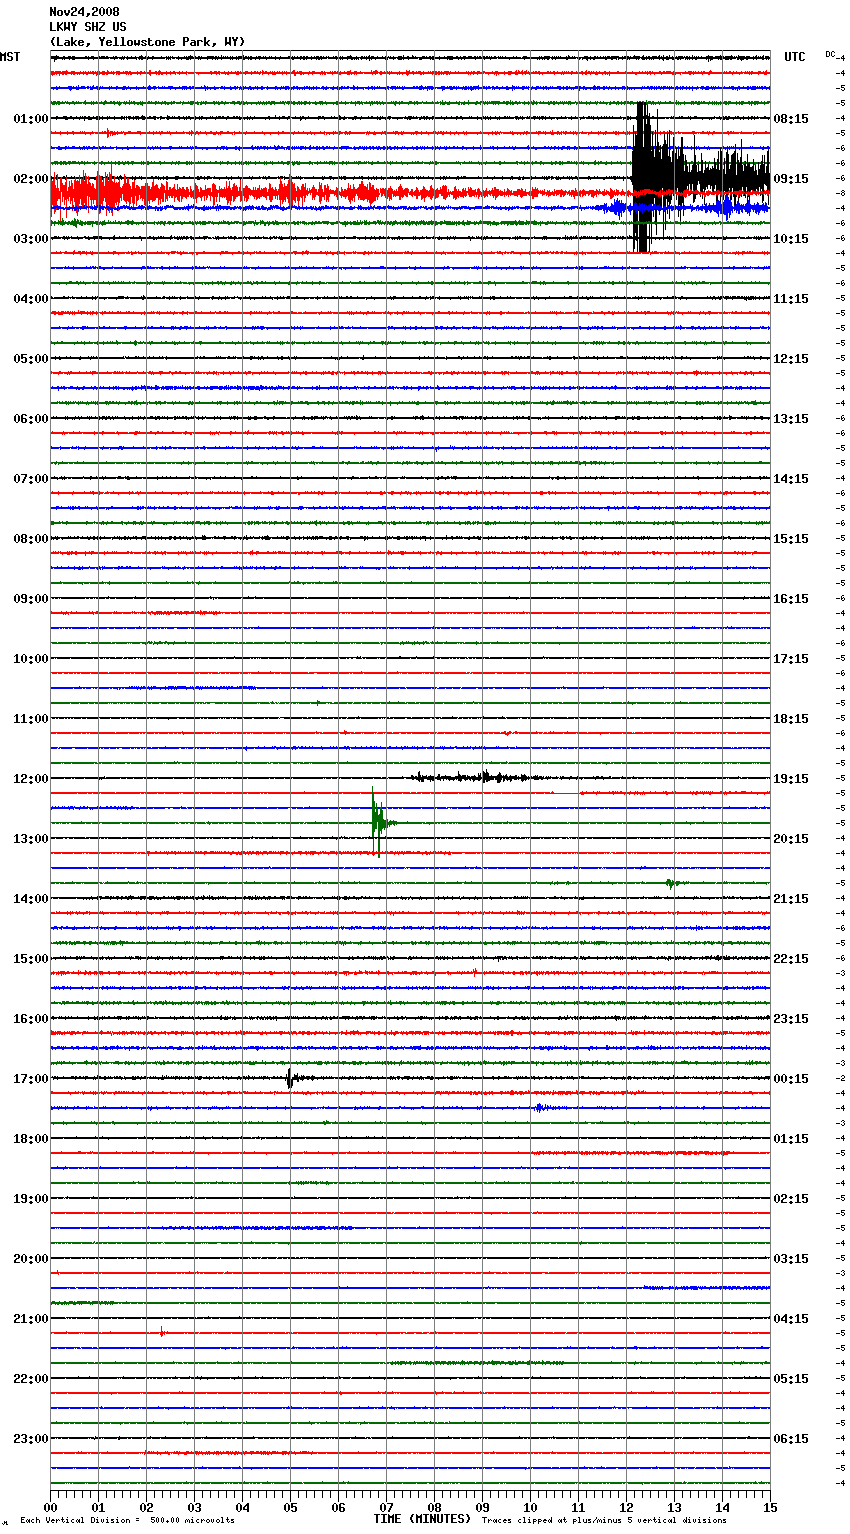Click the 16:15 UTC time label
Image resolution: width=850 pixels, height=1534 pixels.
point(791,599)
